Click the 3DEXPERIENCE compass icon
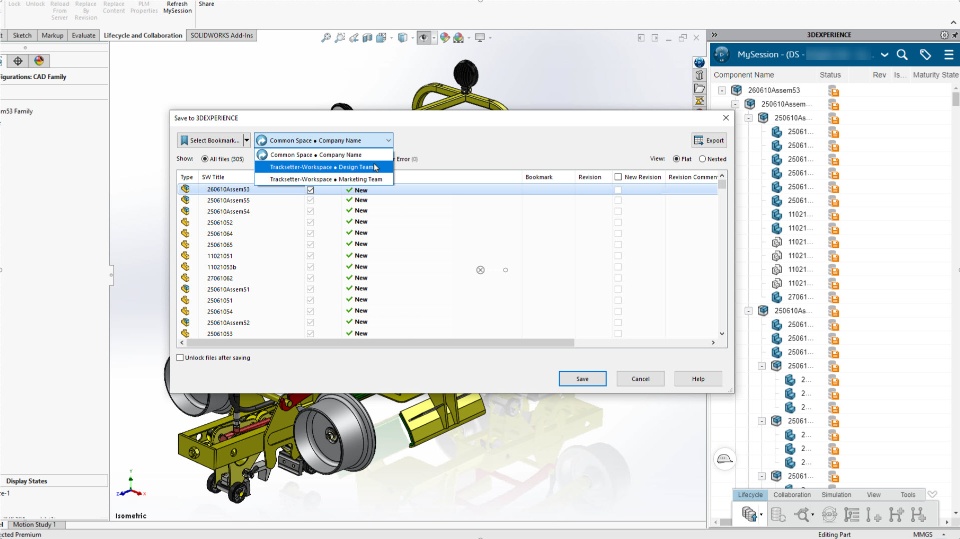This screenshot has width=960, height=539. 722,55
